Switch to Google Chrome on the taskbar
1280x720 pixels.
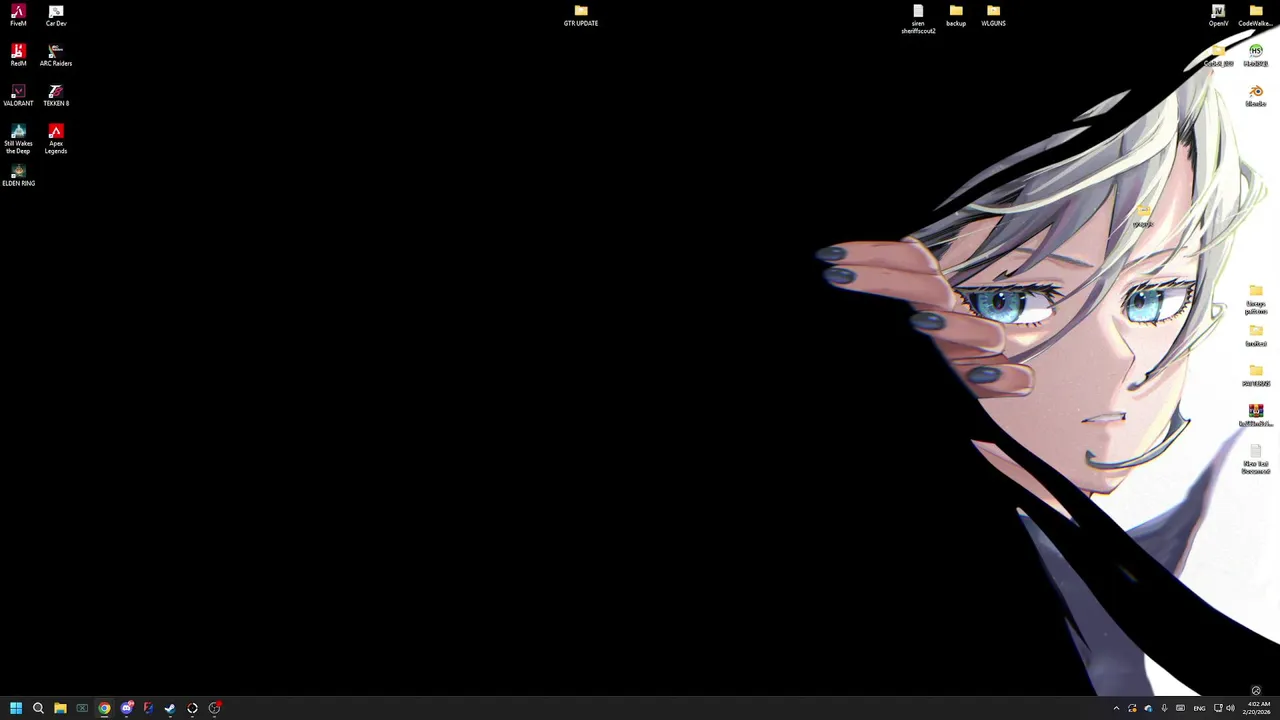pos(104,708)
